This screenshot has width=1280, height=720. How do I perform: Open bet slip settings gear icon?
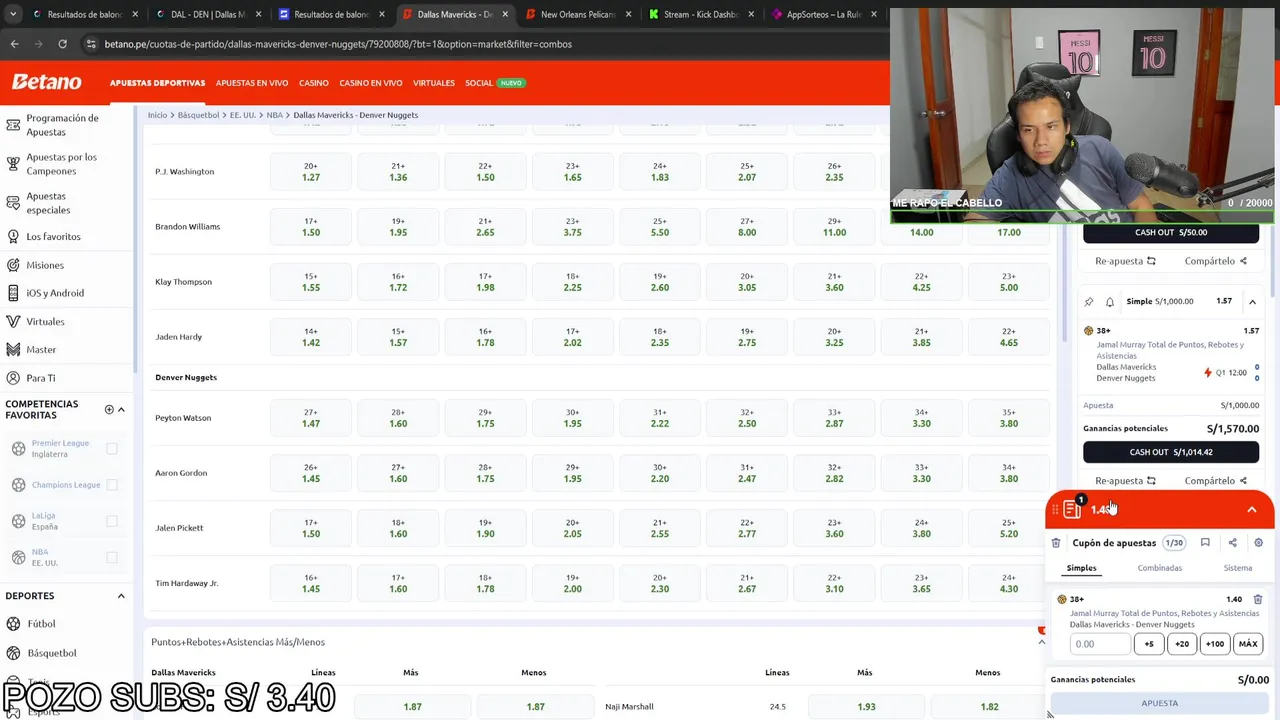pyautogui.click(x=1258, y=543)
